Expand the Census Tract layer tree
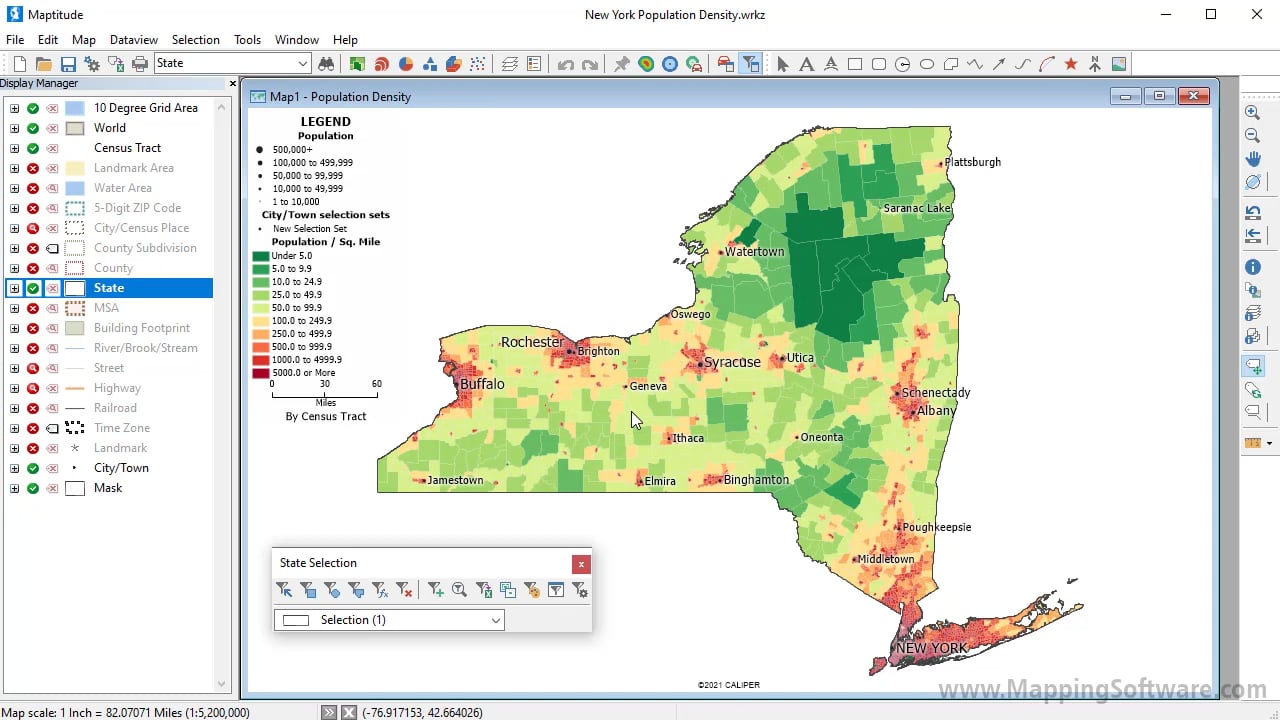The width and height of the screenshot is (1280, 720). pyautogui.click(x=14, y=148)
